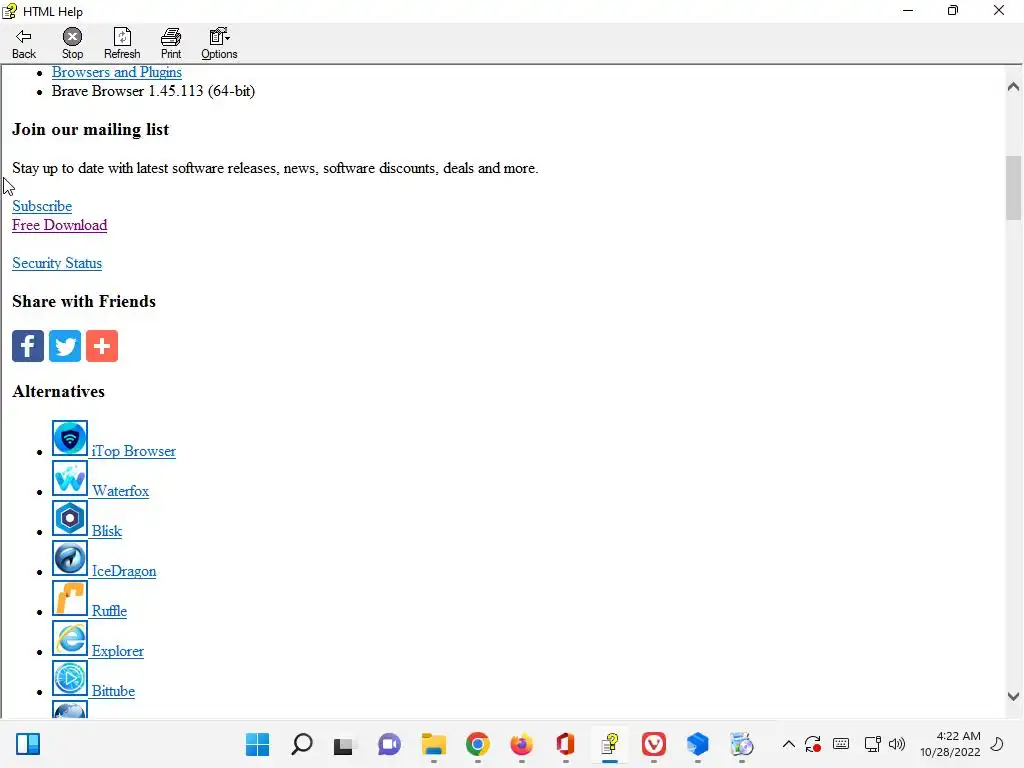
Task: Open the Waterfox link
Action: (120, 491)
